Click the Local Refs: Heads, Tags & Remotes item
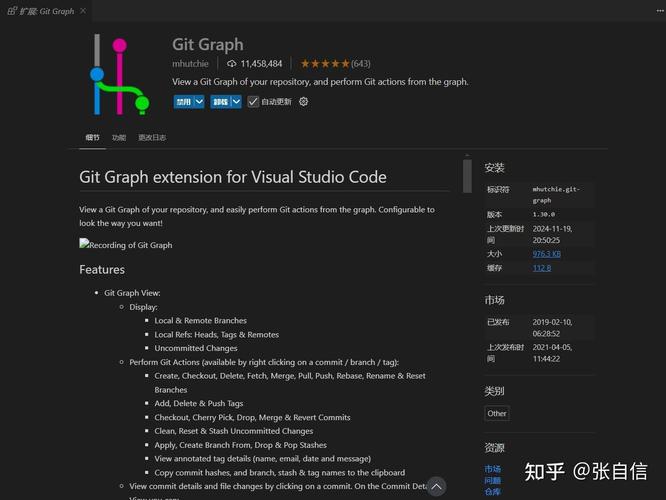The height and width of the screenshot is (500, 666). (217, 334)
